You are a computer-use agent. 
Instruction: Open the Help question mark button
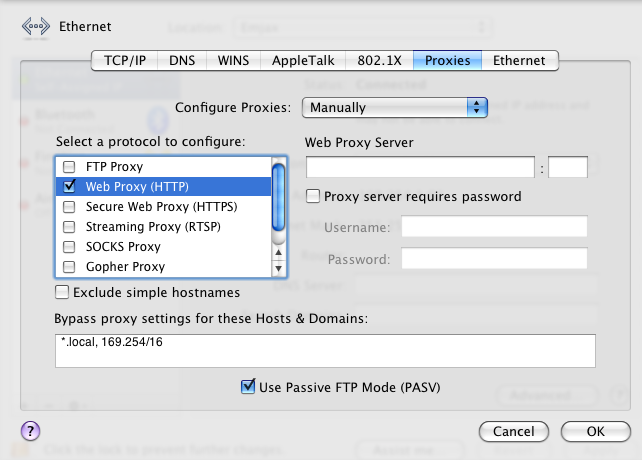click(x=30, y=431)
